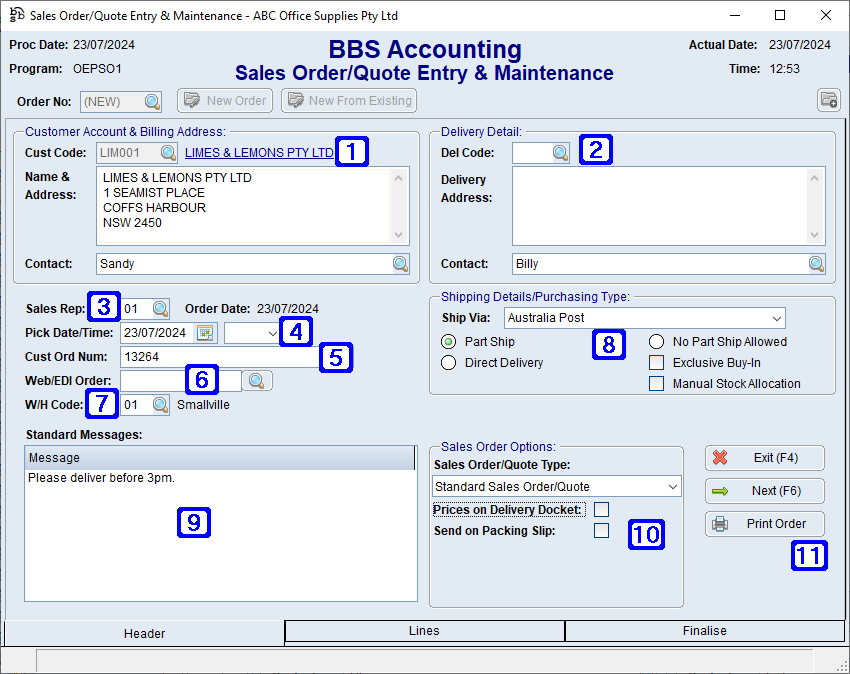Click the Message column header
Screen dimensions: 850x674
point(220,458)
